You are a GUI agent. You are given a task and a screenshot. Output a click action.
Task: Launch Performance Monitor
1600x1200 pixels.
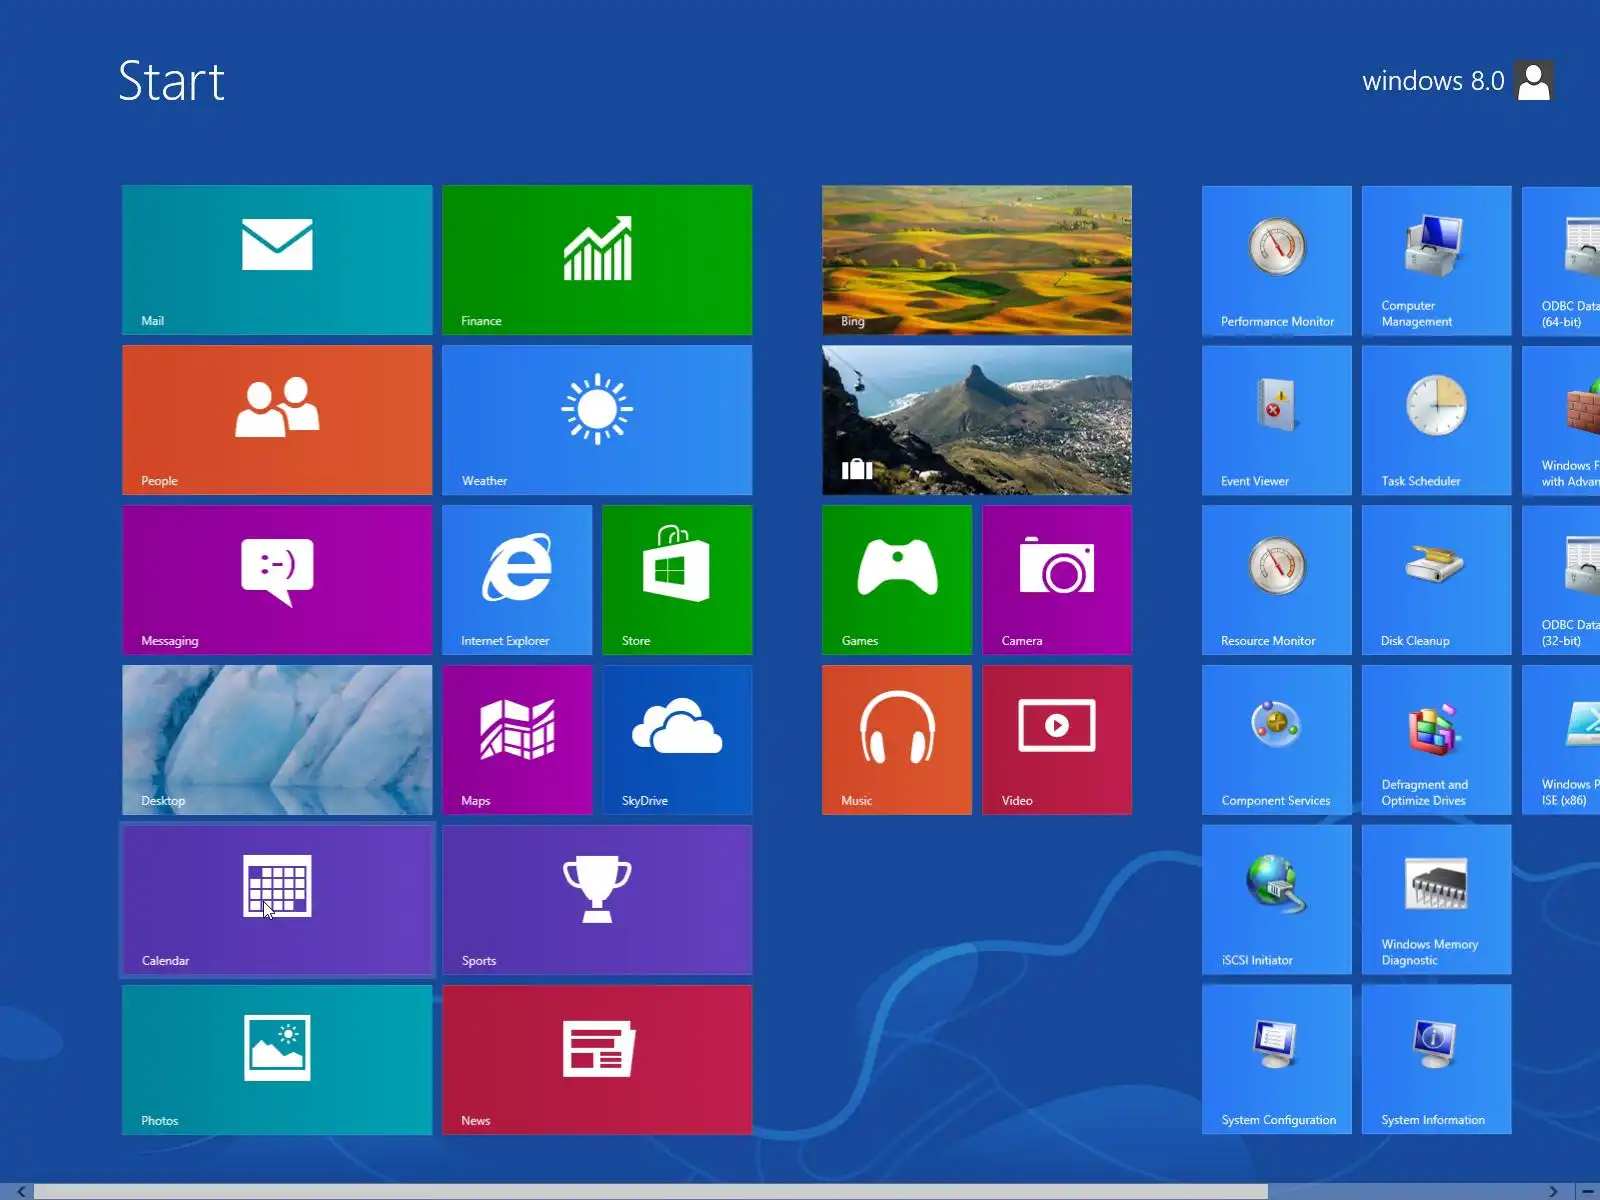coord(1277,260)
